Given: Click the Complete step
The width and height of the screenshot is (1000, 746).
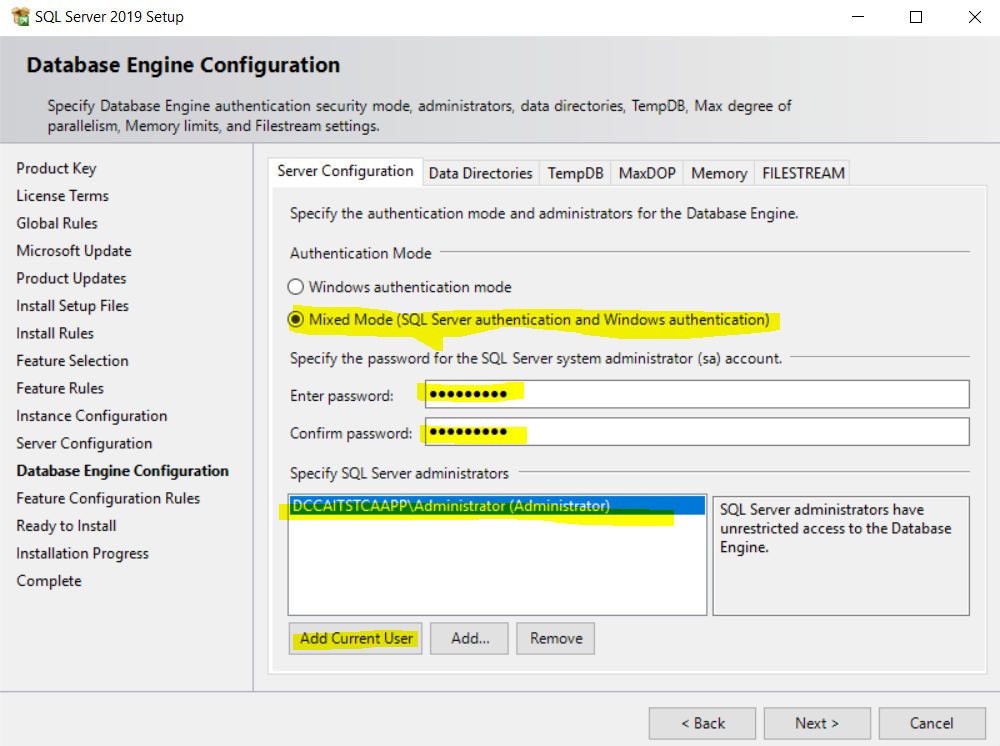Looking at the screenshot, I should [x=49, y=580].
